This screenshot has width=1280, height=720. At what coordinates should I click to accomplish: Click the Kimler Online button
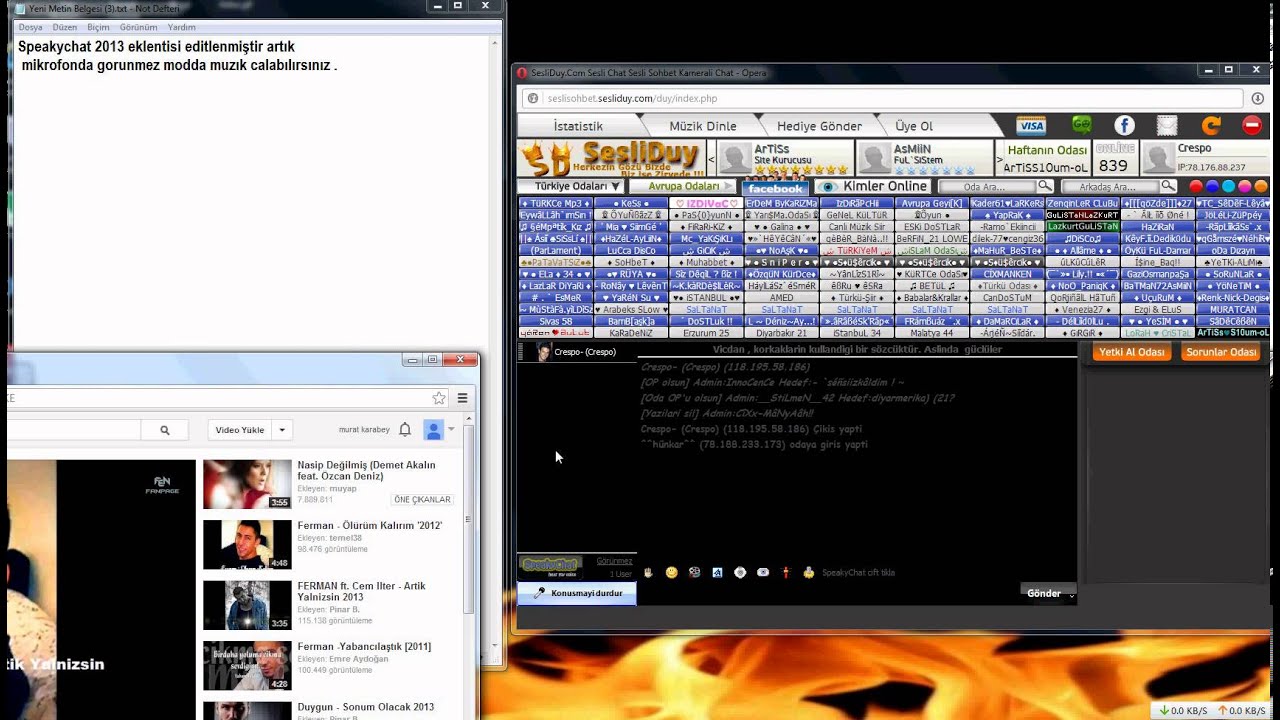[x=874, y=186]
